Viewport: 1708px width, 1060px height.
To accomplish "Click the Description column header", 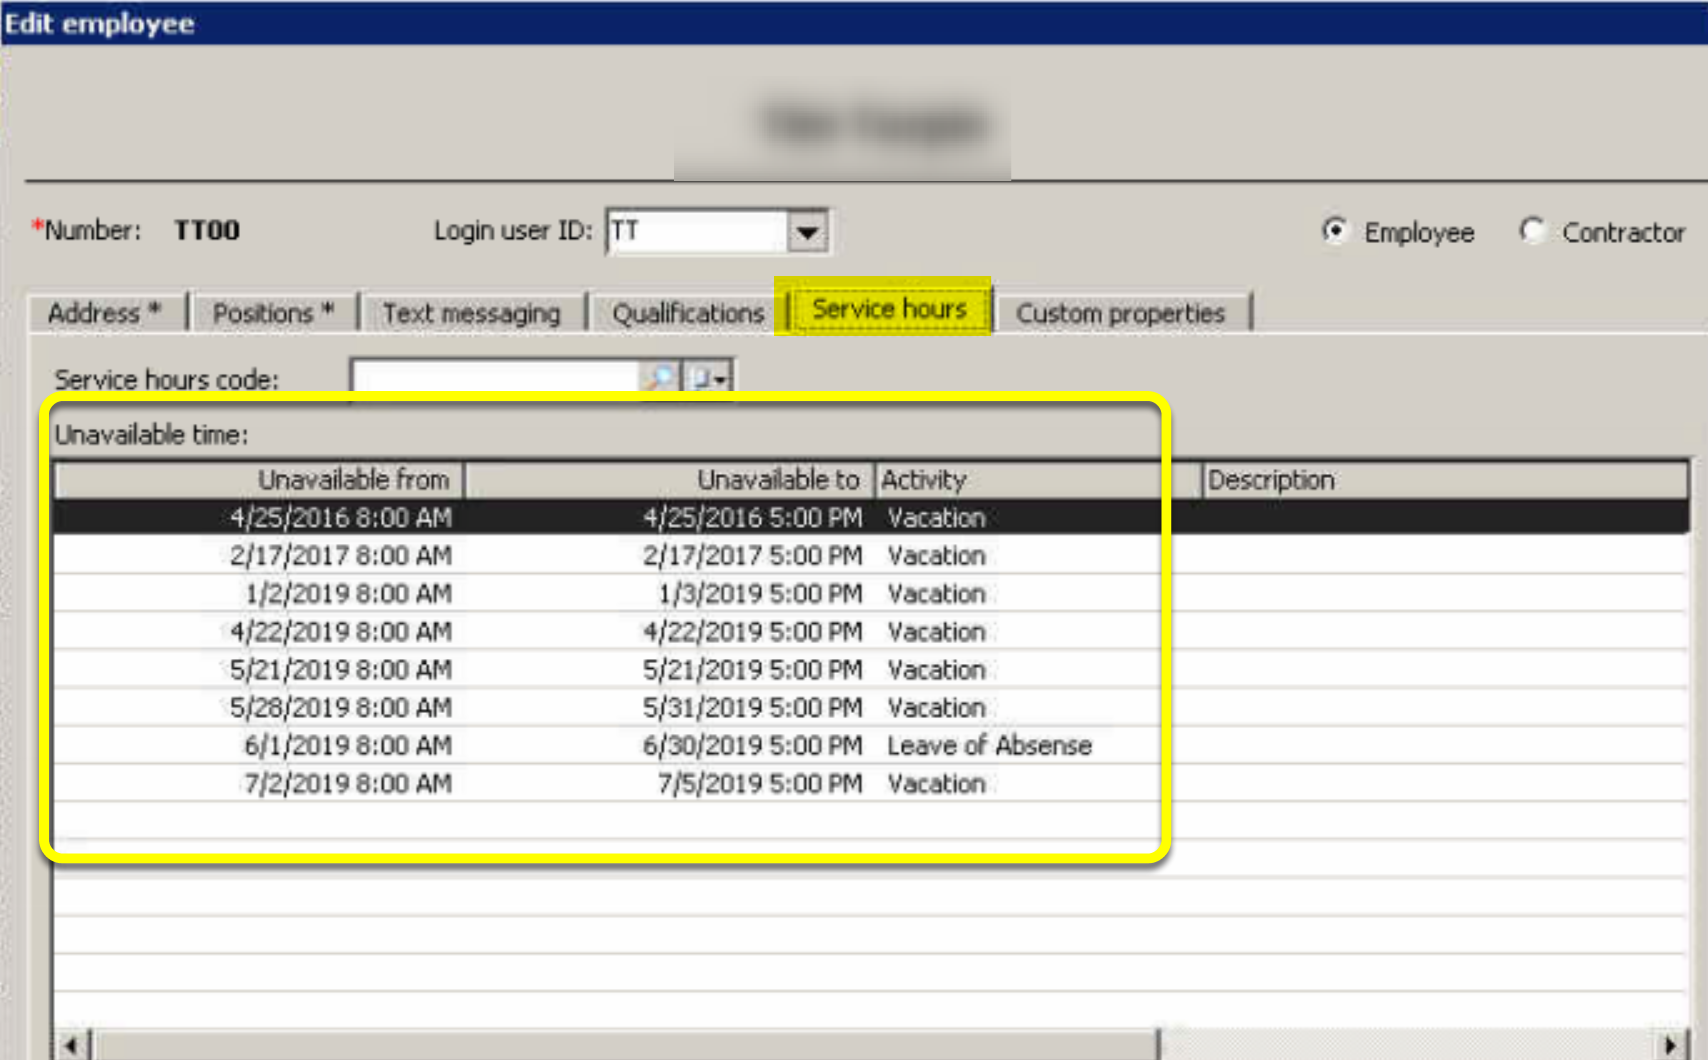I will [1444, 480].
